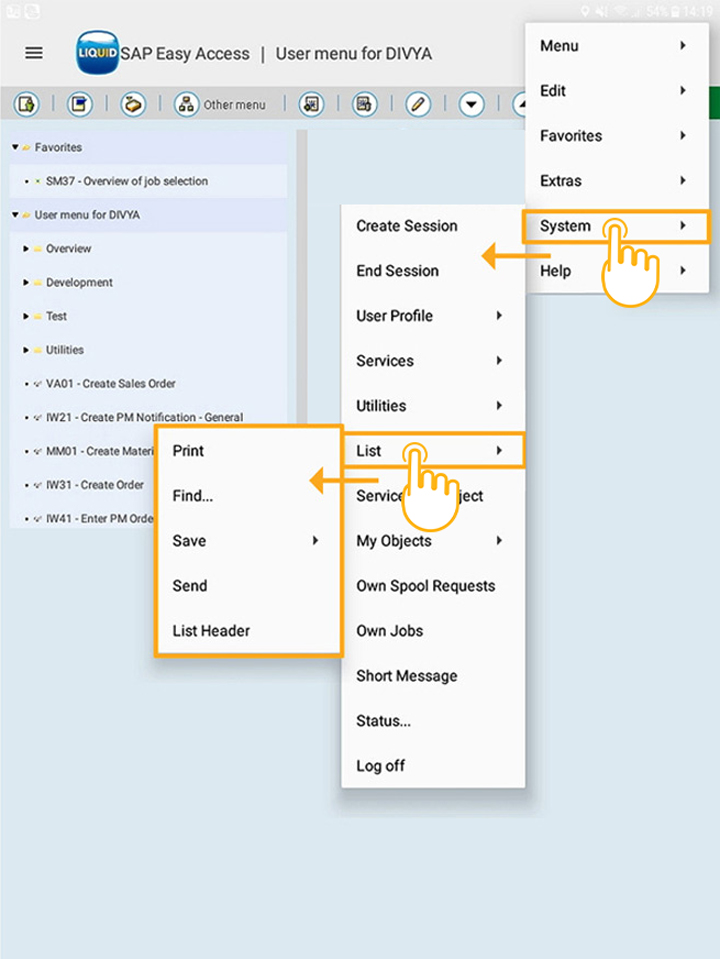Choose Send in the List submenu
720x959 pixels.
point(248,586)
